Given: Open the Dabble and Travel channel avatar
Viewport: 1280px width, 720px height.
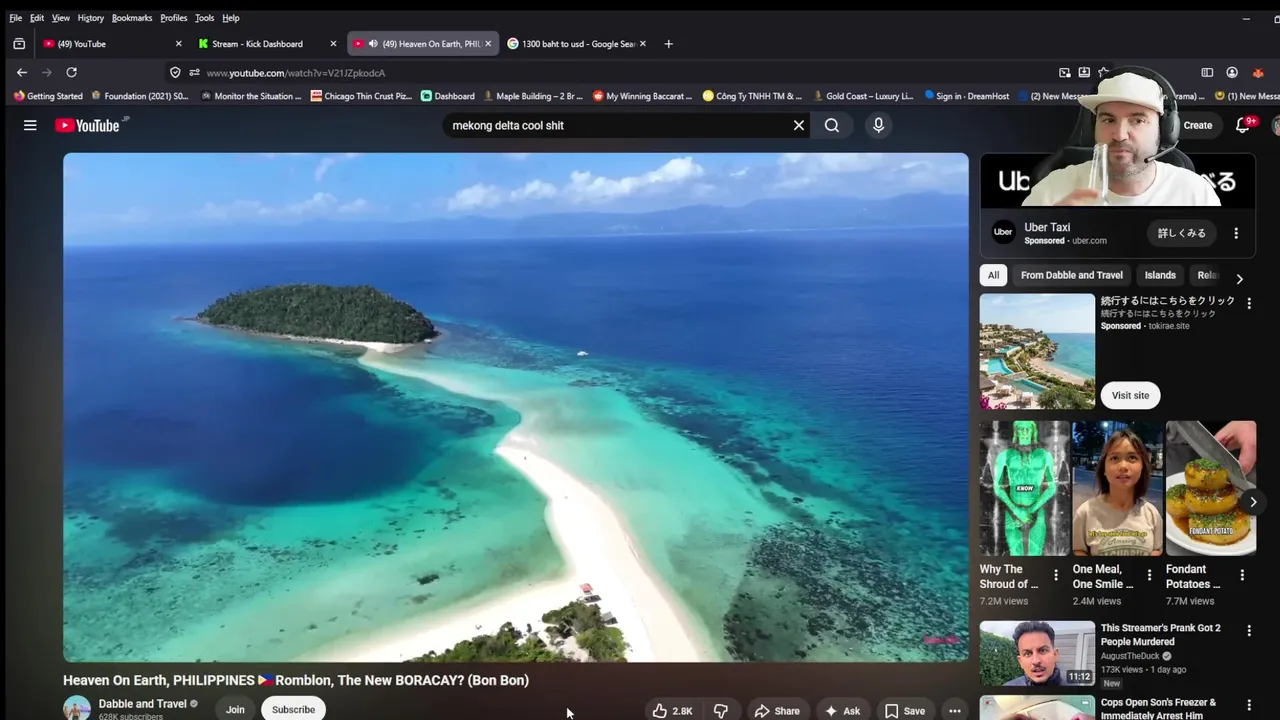Looking at the screenshot, I should 77,708.
